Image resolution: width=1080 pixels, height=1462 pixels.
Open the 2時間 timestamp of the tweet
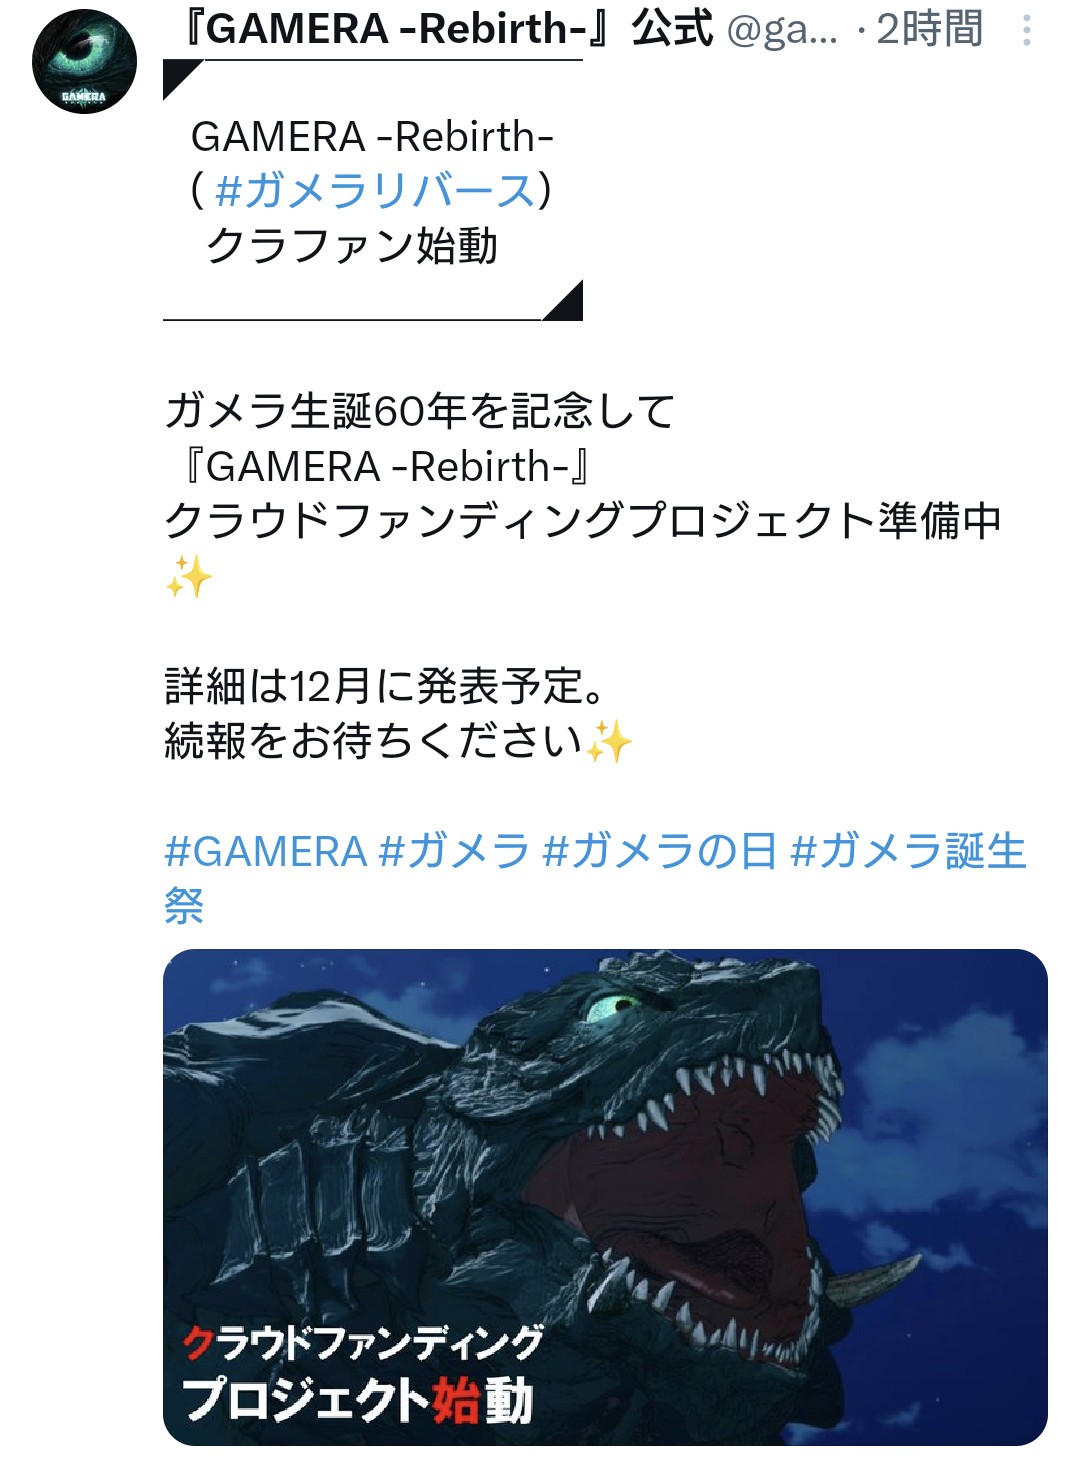(x=929, y=29)
